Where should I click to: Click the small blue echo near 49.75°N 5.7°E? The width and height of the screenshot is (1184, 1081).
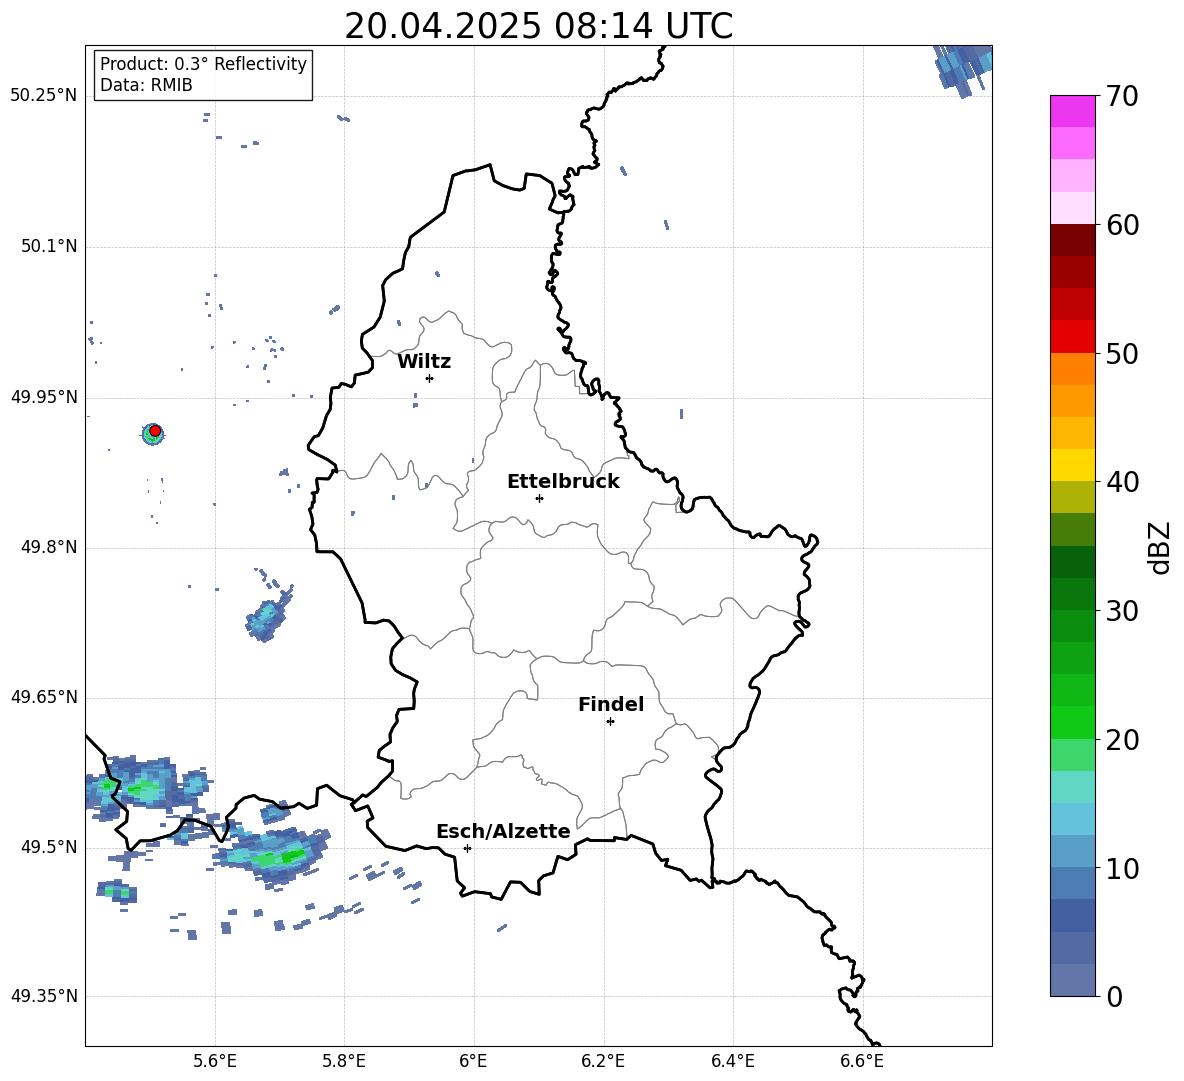pyautogui.click(x=266, y=619)
